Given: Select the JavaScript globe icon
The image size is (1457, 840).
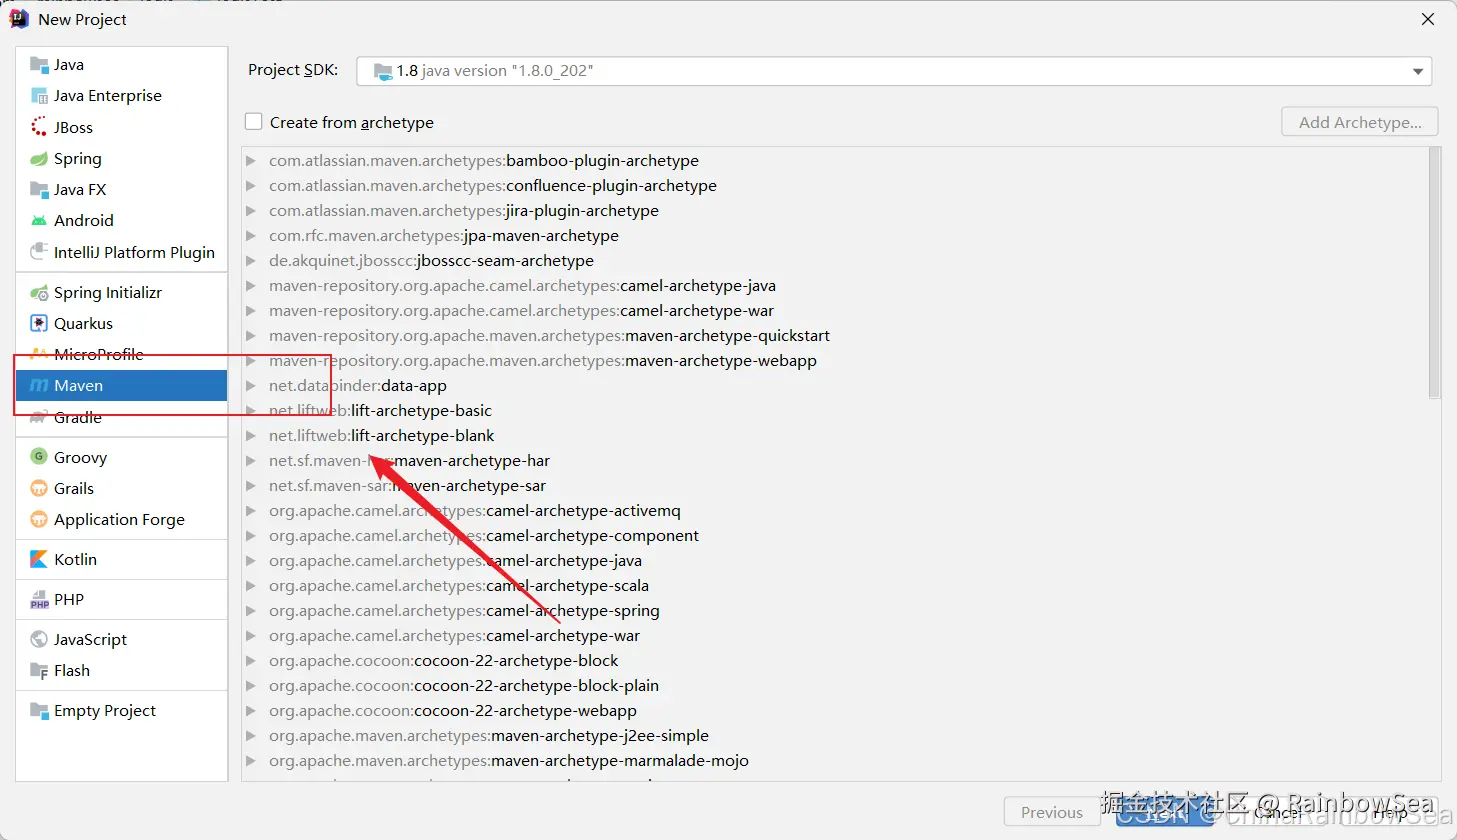Looking at the screenshot, I should pyautogui.click(x=39, y=639).
